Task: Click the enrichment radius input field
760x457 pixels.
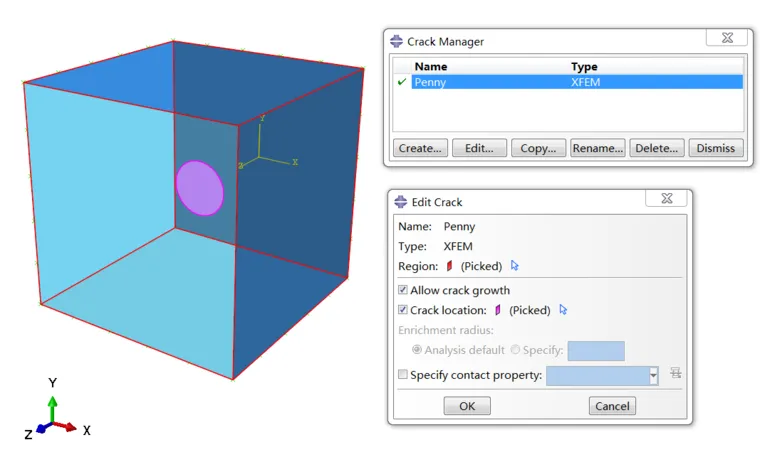Action: pyautogui.click(x=596, y=351)
